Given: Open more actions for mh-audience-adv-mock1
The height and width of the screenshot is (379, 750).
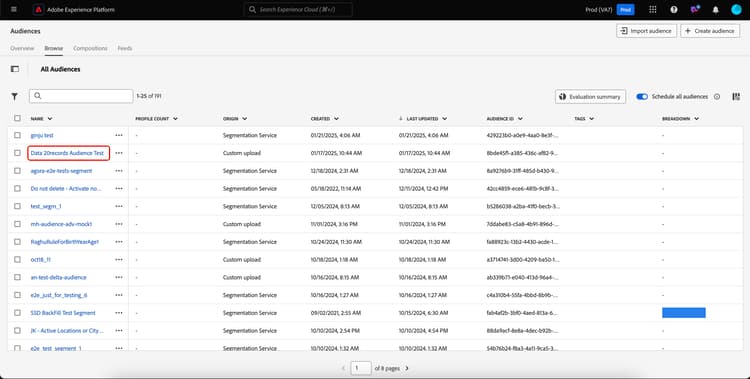Looking at the screenshot, I should point(119,224).
